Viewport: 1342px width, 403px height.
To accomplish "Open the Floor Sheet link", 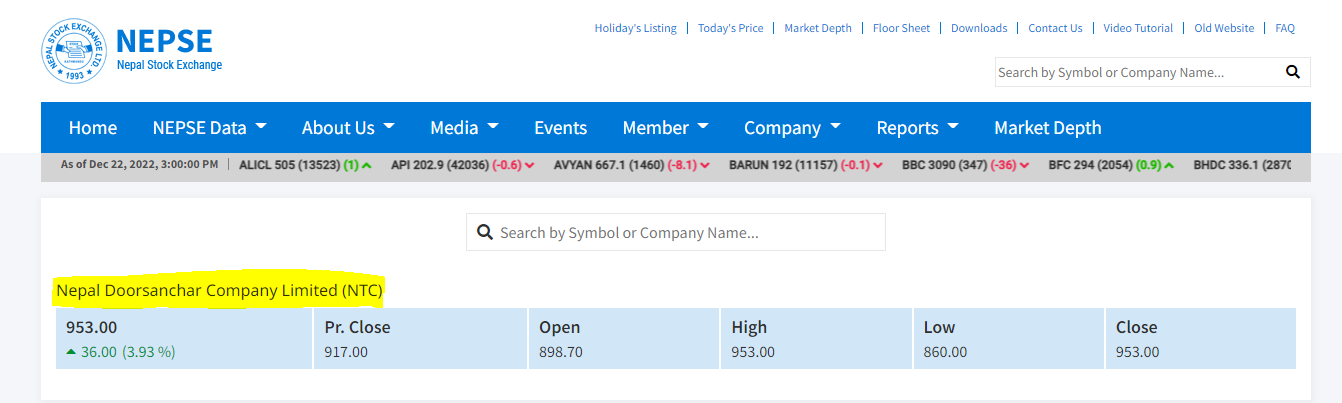I will [901, 28].
